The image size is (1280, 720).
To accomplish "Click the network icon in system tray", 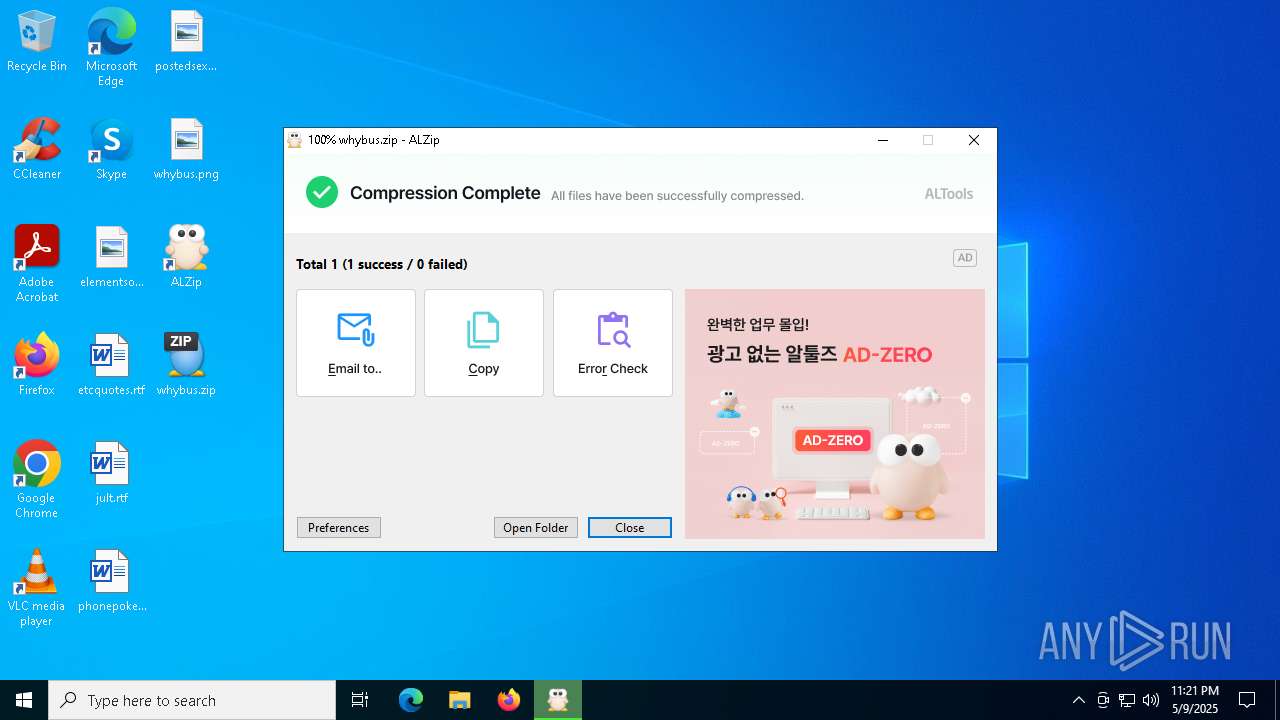I will click(1127, 700).
